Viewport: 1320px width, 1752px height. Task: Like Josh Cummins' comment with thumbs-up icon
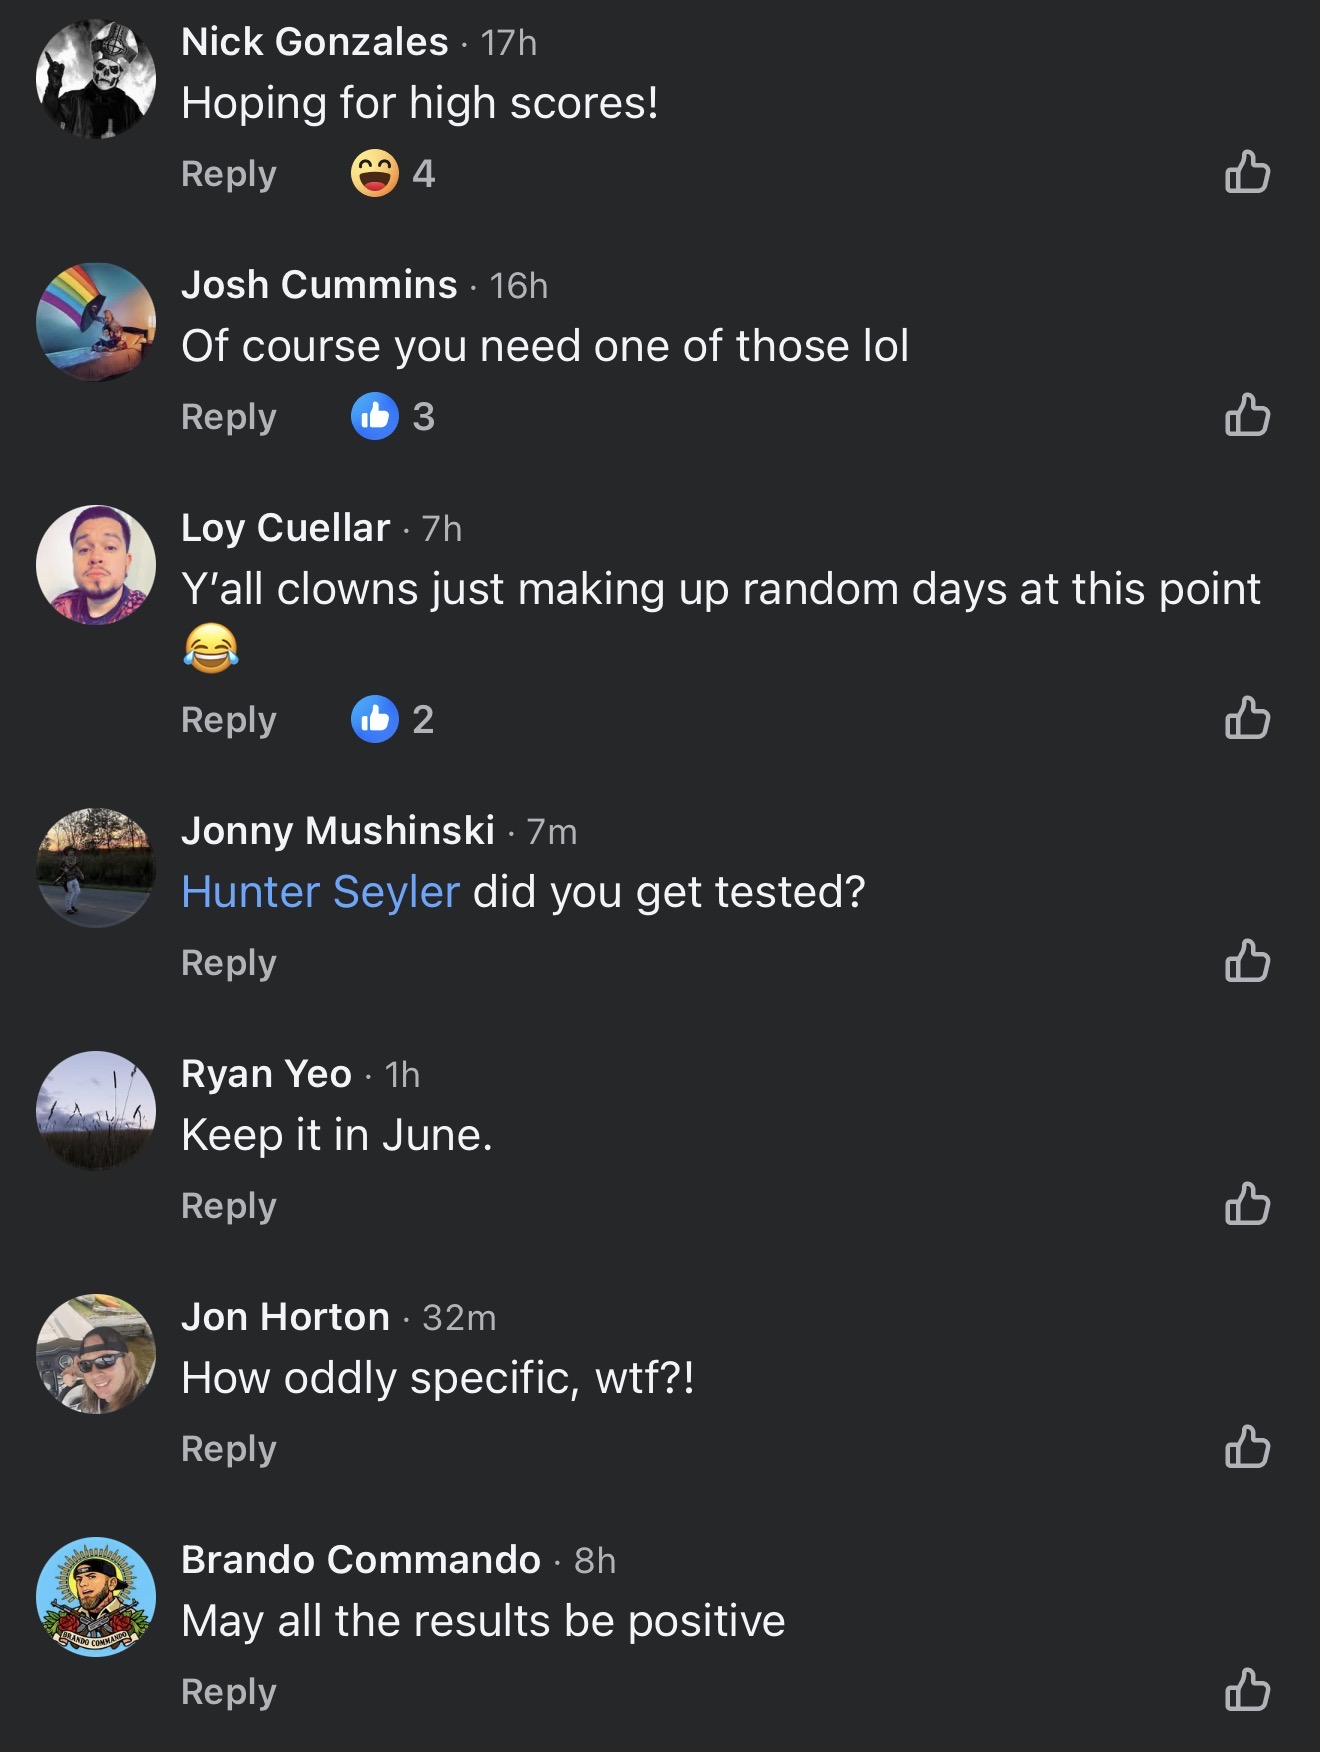[x=1247, y=415]
